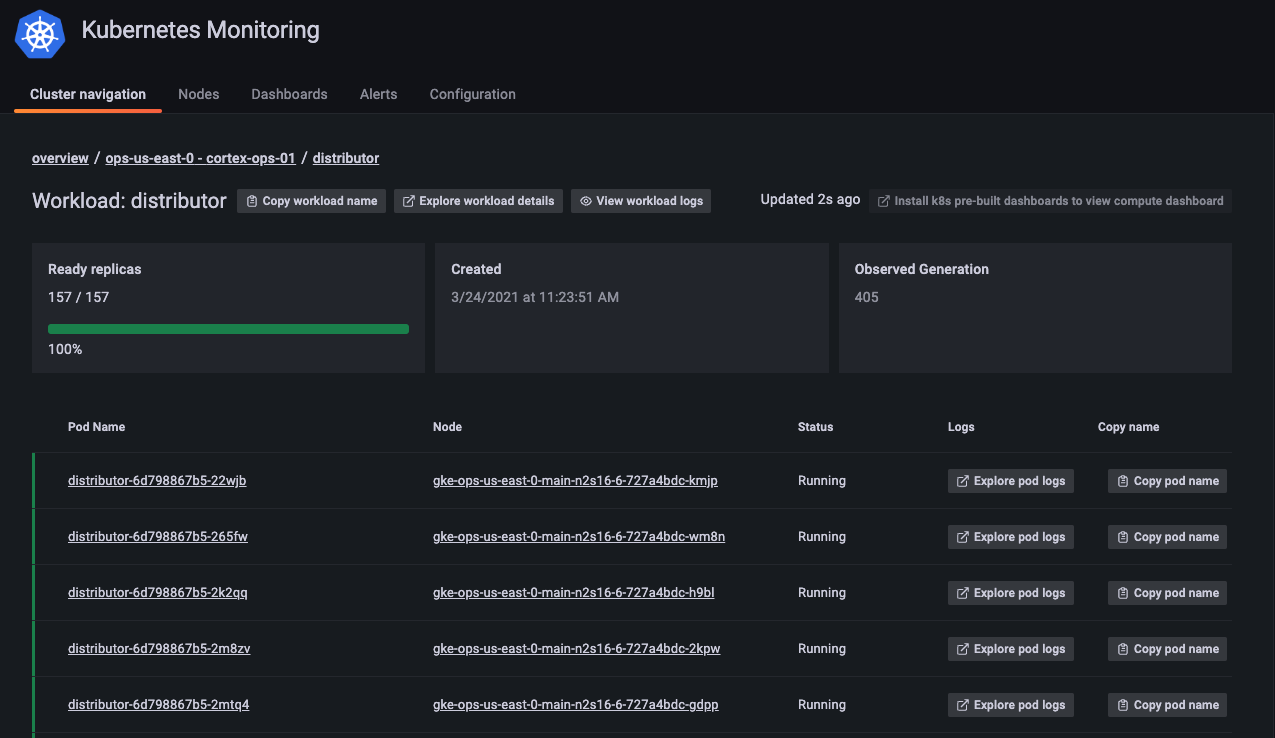Explore pod logs for distributor-6d798867b5-2k2qq
Screen dimensions: 1275x738
[x=1011, y=593]
